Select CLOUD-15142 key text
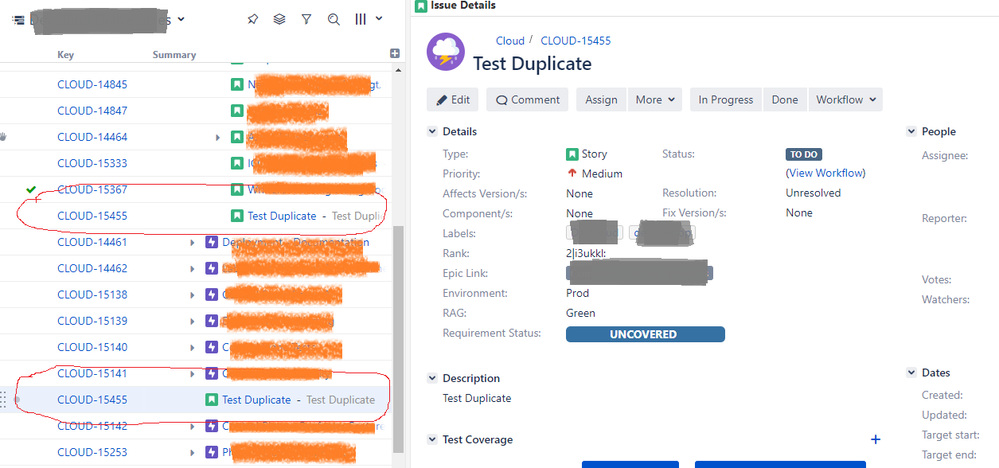 pos(92,426)
